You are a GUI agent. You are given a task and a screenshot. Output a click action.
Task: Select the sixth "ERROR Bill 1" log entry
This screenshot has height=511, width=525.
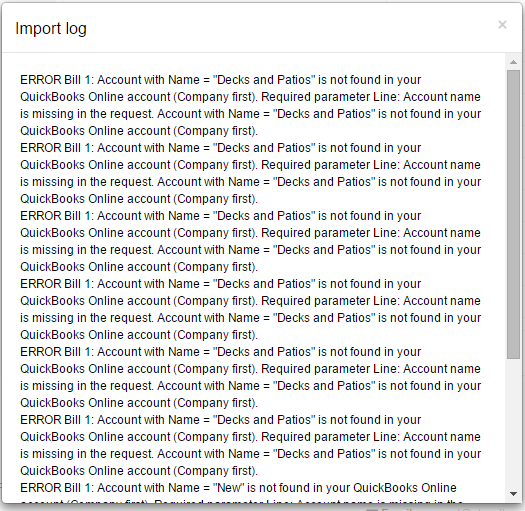coord(250,445)
